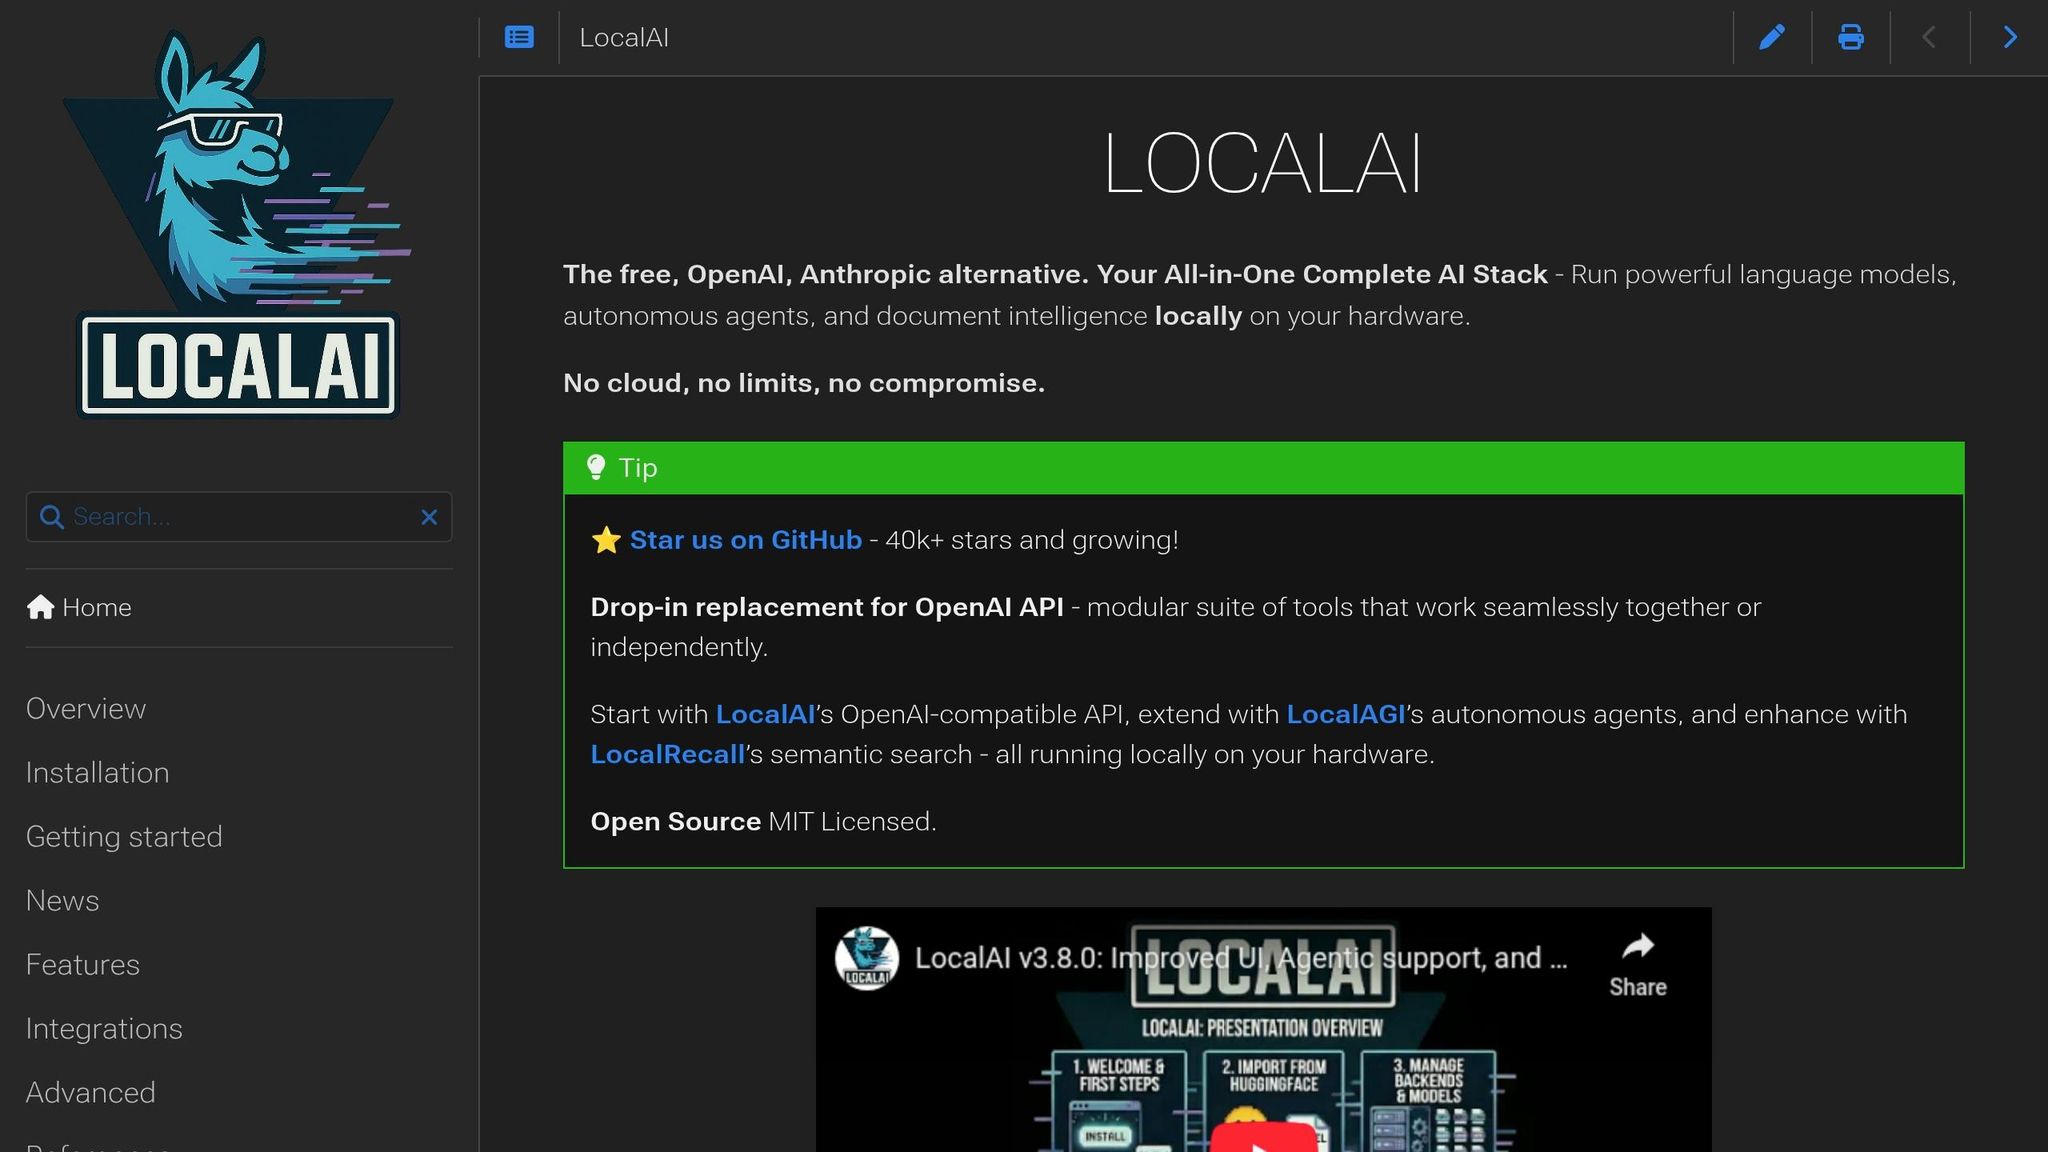Open the Getting started sidebar entry
This screenshot has width=2048, height=1152.
coord(124,837)
